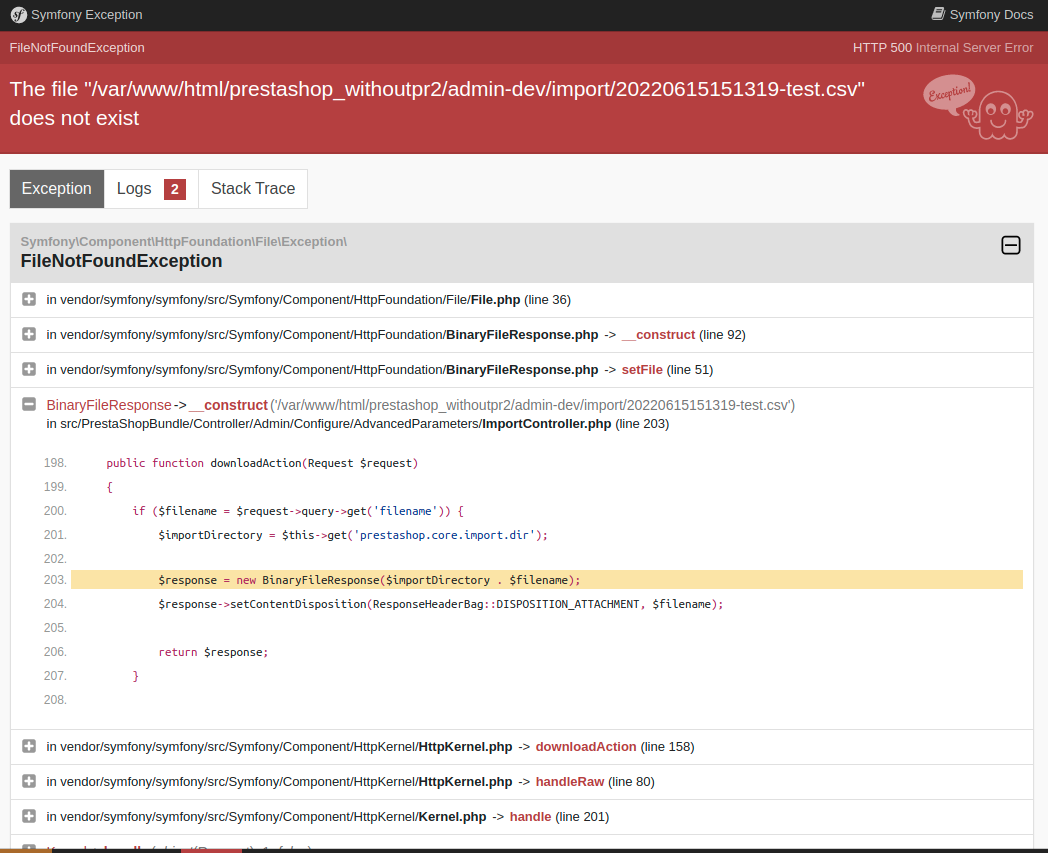Click the Symfony logo icon
The width and height of the screenshot is (1048, 853).
pos(16,14)
